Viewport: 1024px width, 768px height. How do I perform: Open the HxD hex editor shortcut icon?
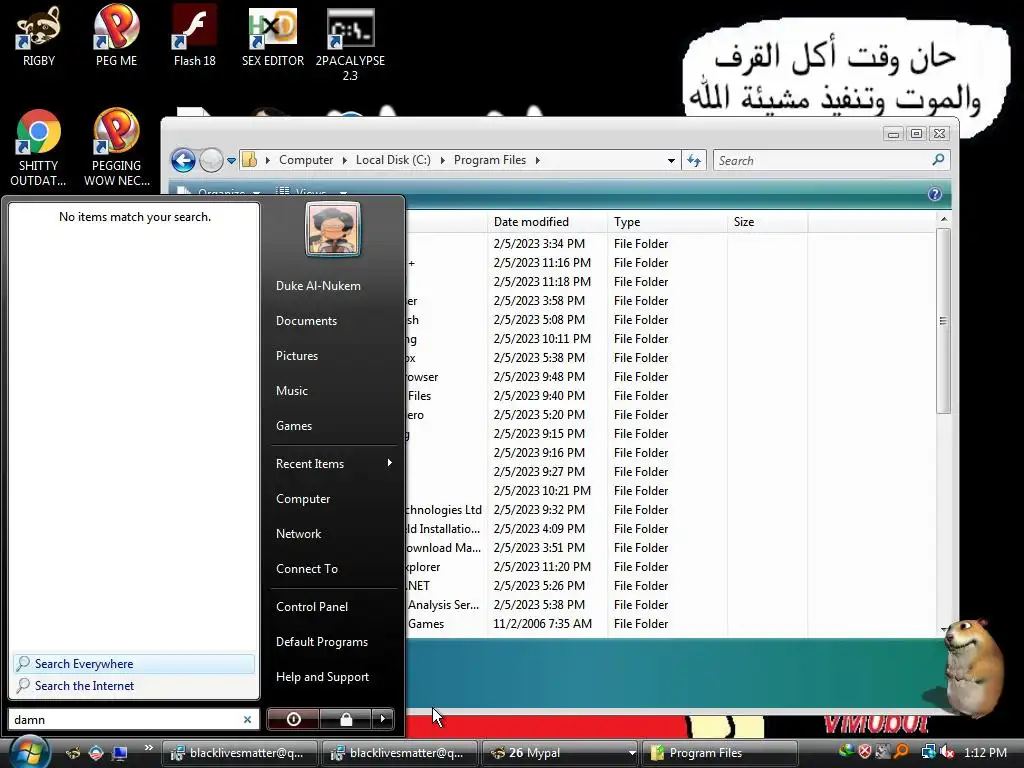pos(273,36)
